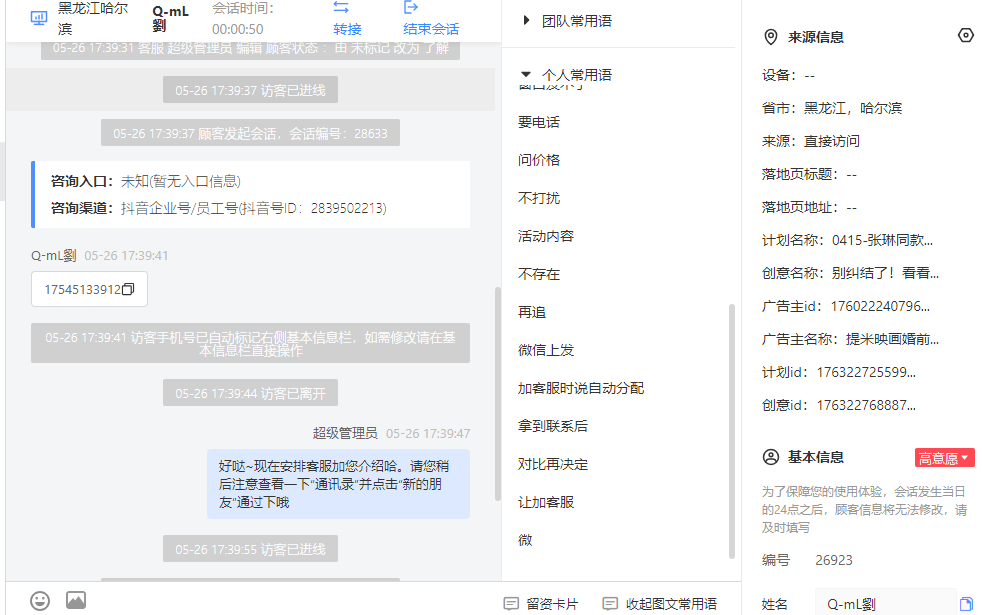
Task: Copy phone number 17545133912 with copy icon
Action: click(x=128, y=289)
